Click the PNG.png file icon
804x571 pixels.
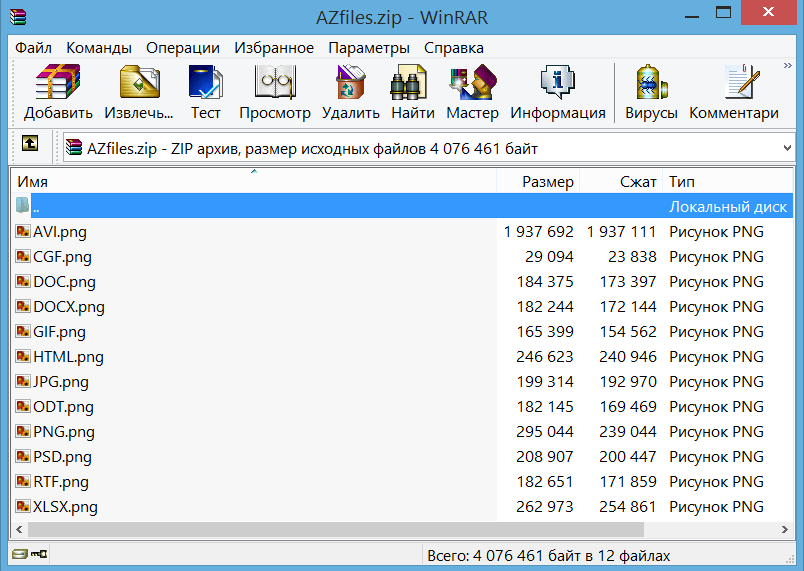23,431
